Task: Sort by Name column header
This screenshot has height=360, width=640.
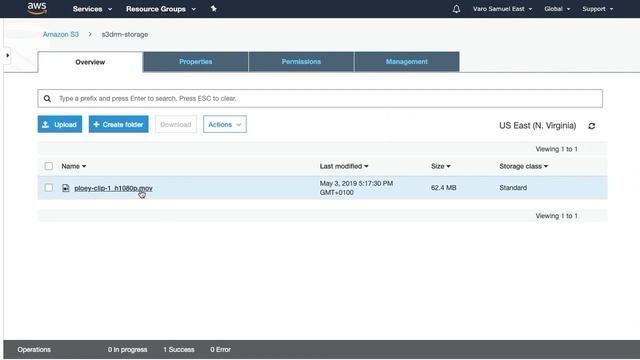Action: pyautogui.click(x=73, y=166)
